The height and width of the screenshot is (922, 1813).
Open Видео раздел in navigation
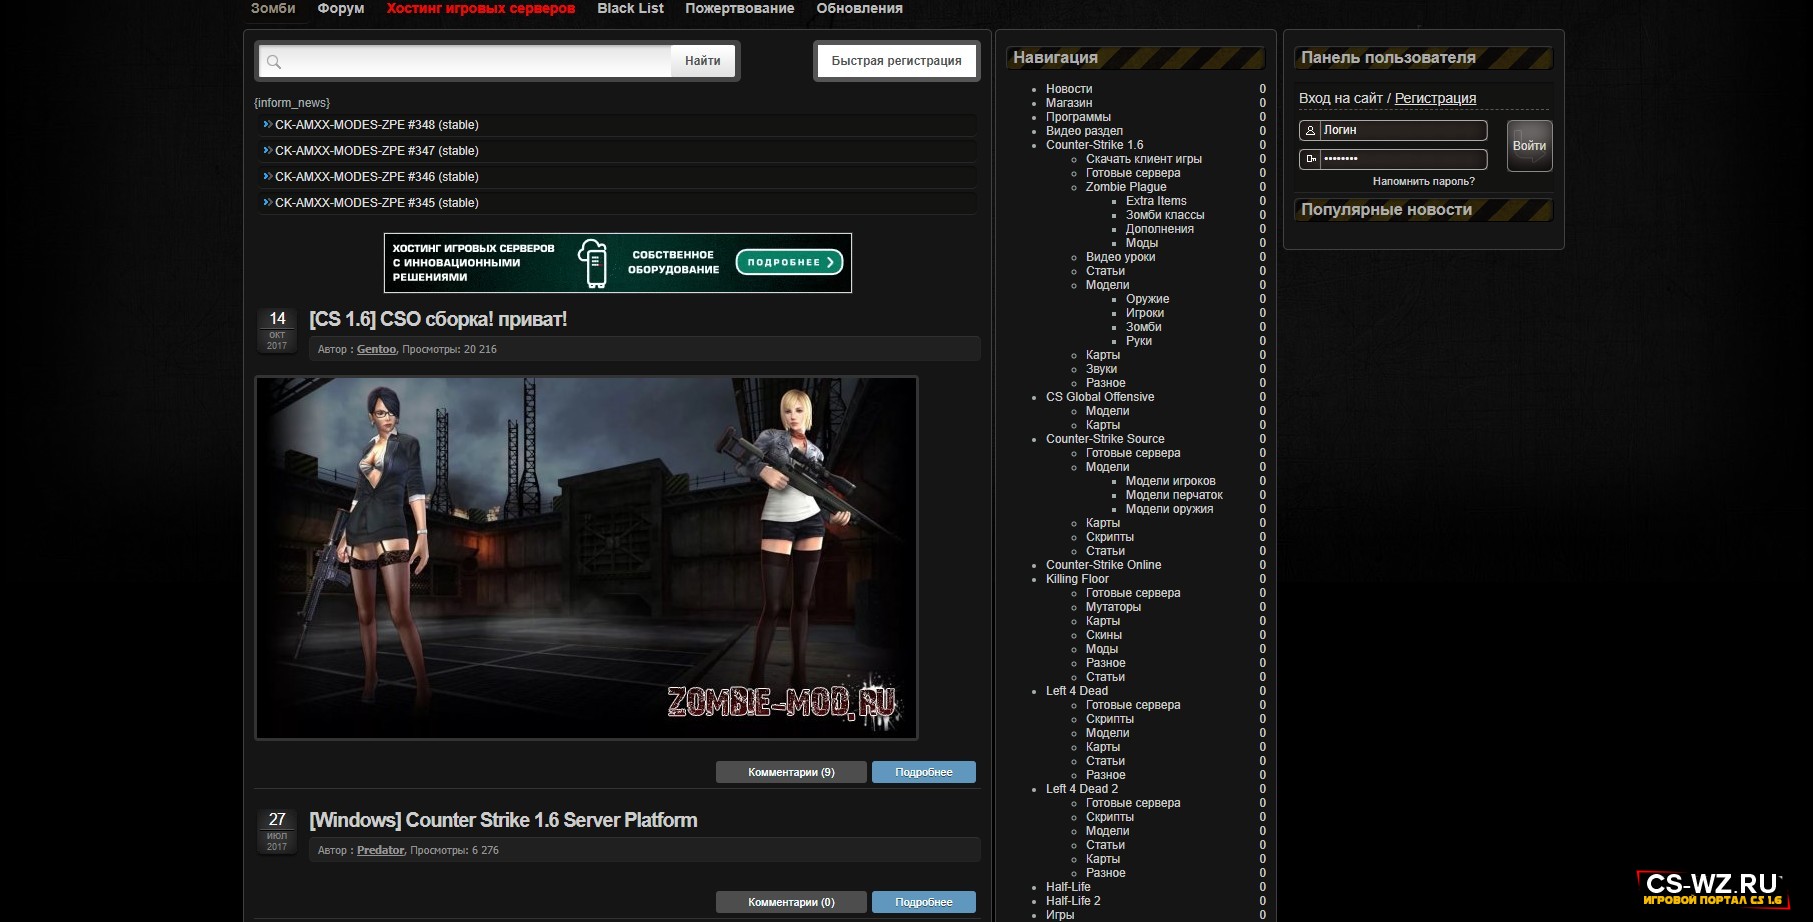(1084, 131)
